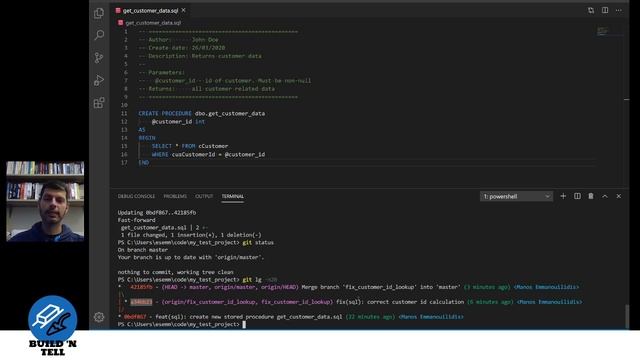Click the presenter webcam video
The height and width of the screenshot is (360, 640).
[45, 201]
